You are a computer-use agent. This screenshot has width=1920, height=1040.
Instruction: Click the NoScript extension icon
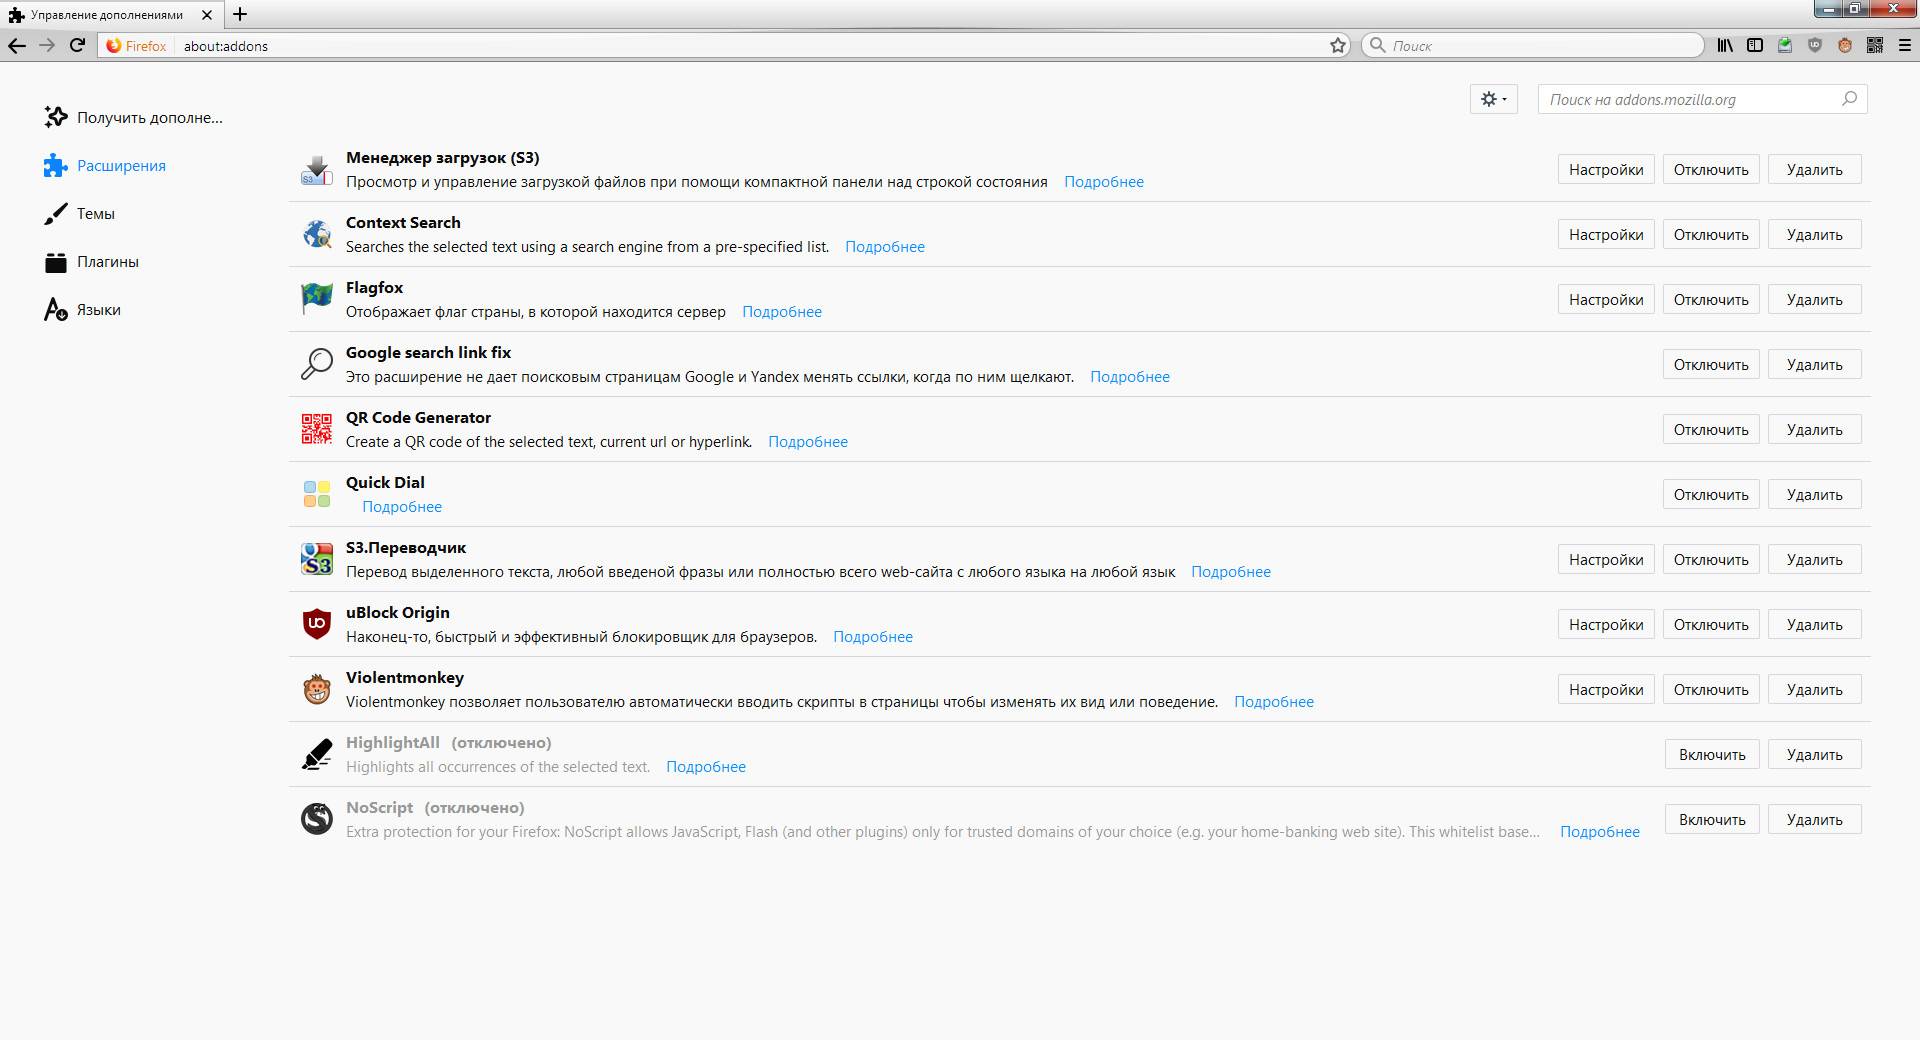click(317, 819)
